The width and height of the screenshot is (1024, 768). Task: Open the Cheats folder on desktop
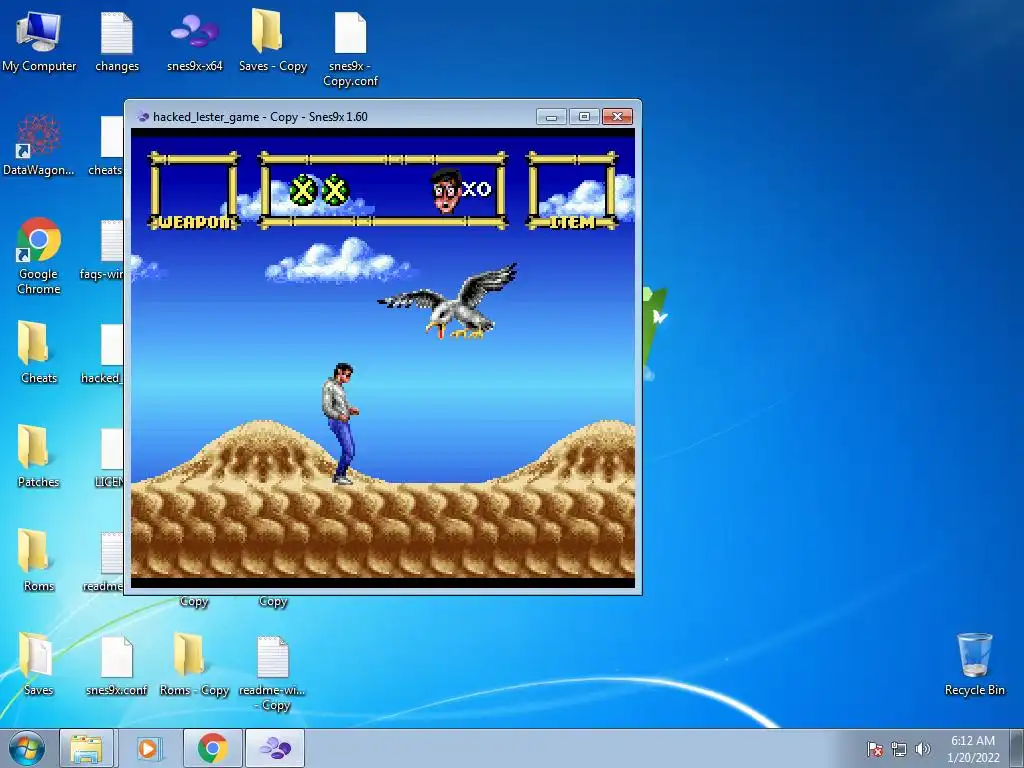click(39, 353)
